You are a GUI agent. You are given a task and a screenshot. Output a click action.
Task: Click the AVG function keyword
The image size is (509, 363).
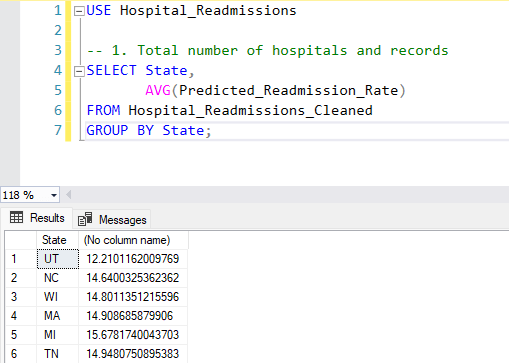coord(158,90)
